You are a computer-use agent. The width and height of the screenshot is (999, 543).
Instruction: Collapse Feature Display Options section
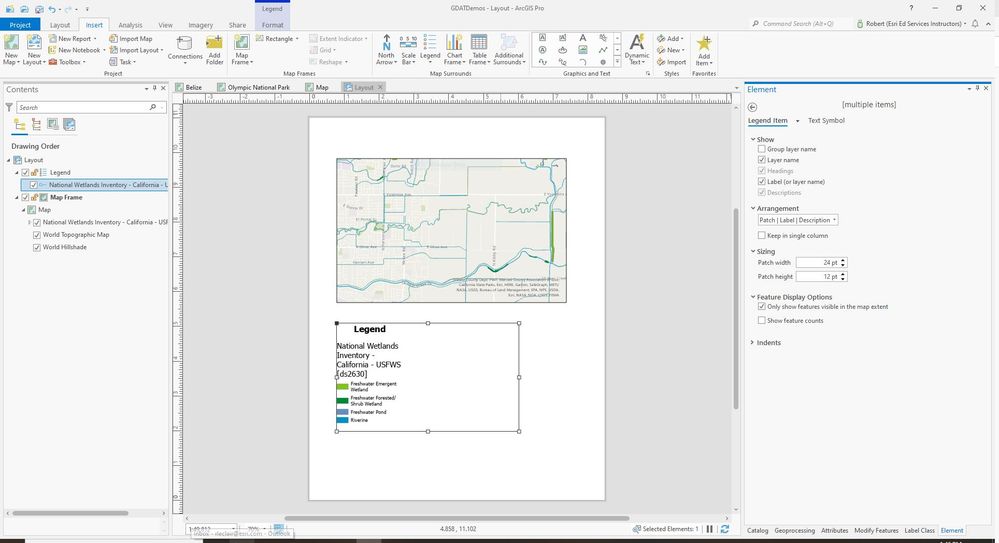coord(752,297)
